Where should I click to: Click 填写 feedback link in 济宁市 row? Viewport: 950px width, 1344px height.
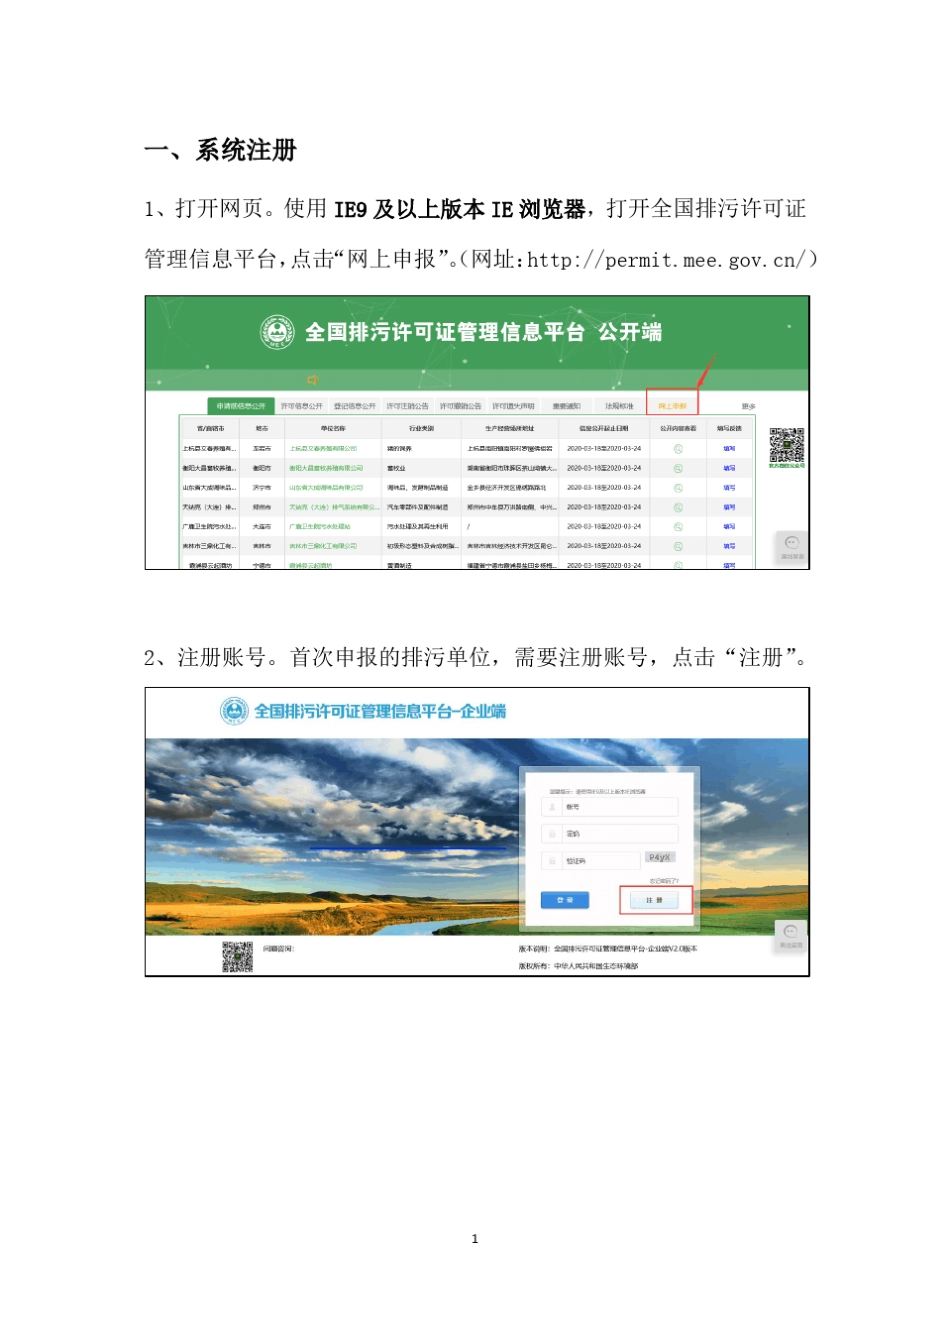click(x=729, y=488)
